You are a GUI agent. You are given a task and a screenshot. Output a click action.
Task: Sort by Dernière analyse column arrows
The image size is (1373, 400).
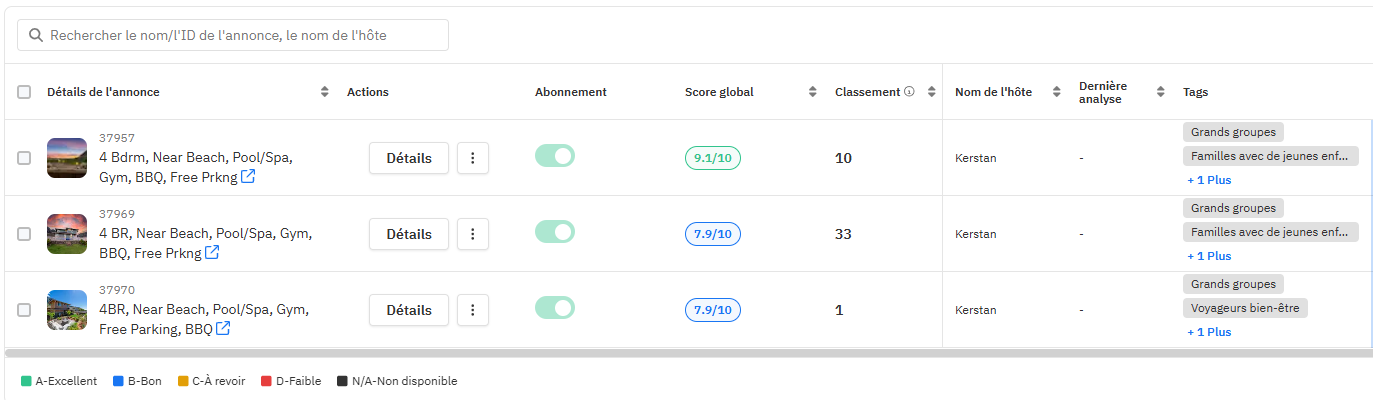1161,92
